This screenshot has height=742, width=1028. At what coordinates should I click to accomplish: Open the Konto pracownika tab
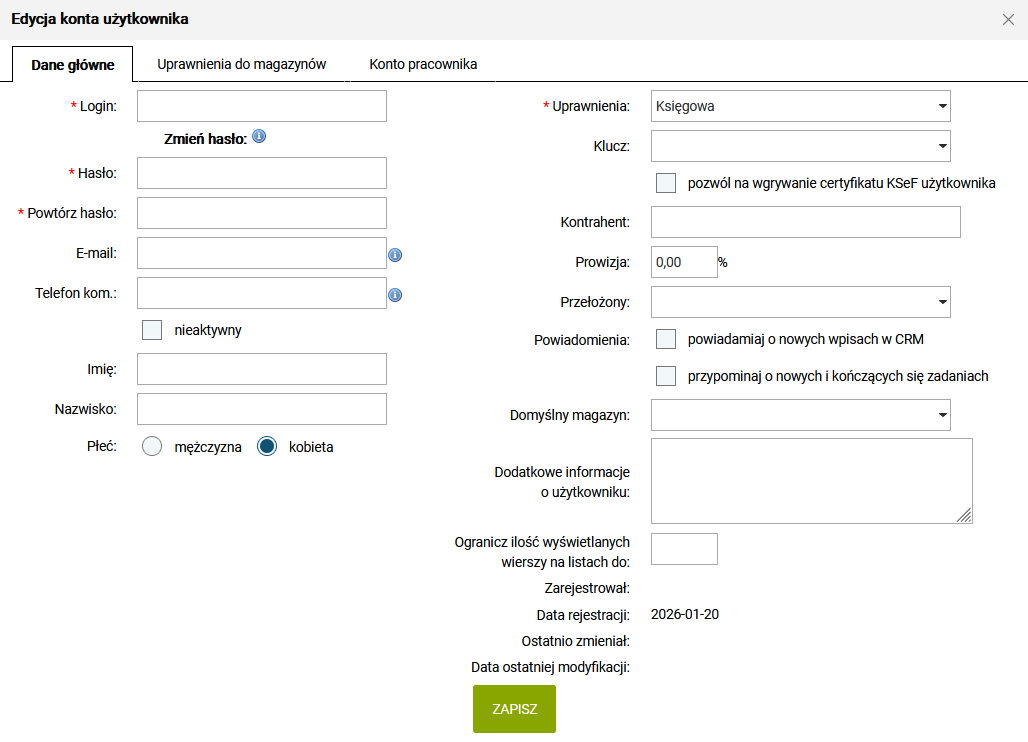click(x=423, y=64)
